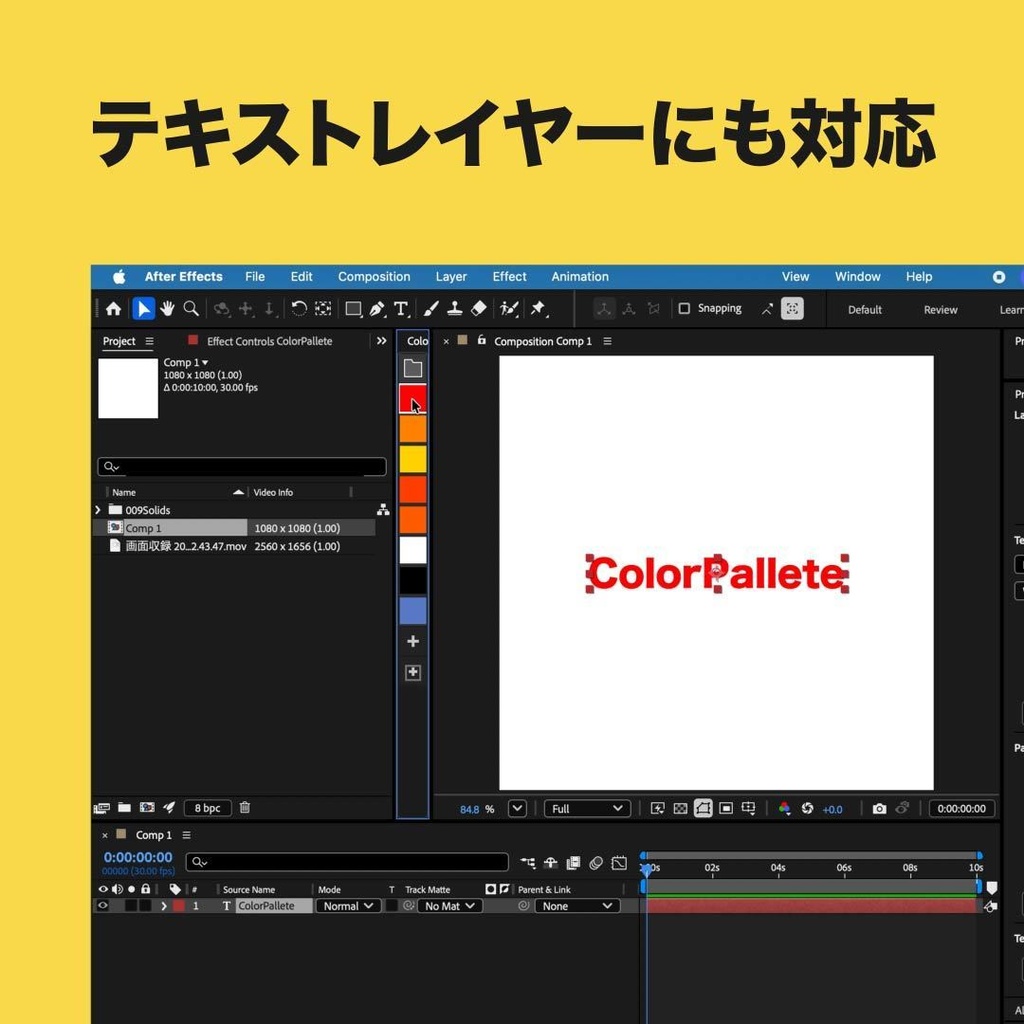This screenshot has height=1024, width=1024.
Task: Select the Selection arrow tool
Action: [143, 308]
